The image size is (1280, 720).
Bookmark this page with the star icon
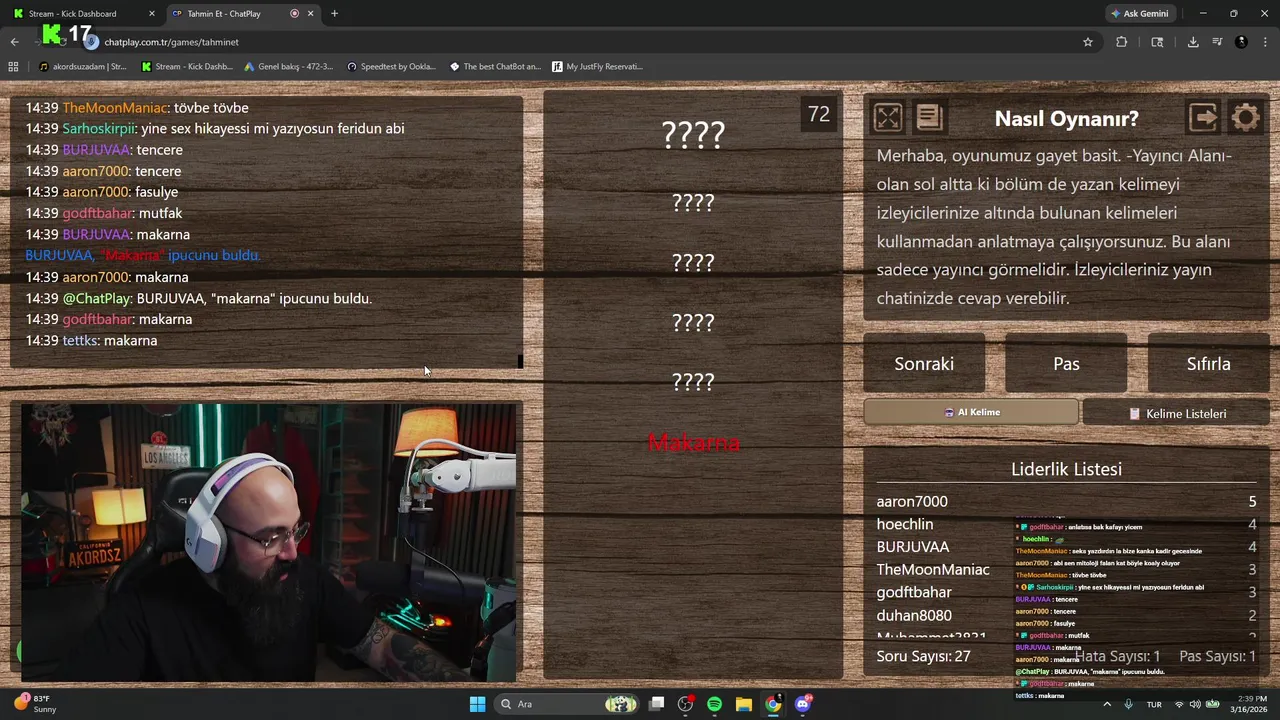(1088, 42)
